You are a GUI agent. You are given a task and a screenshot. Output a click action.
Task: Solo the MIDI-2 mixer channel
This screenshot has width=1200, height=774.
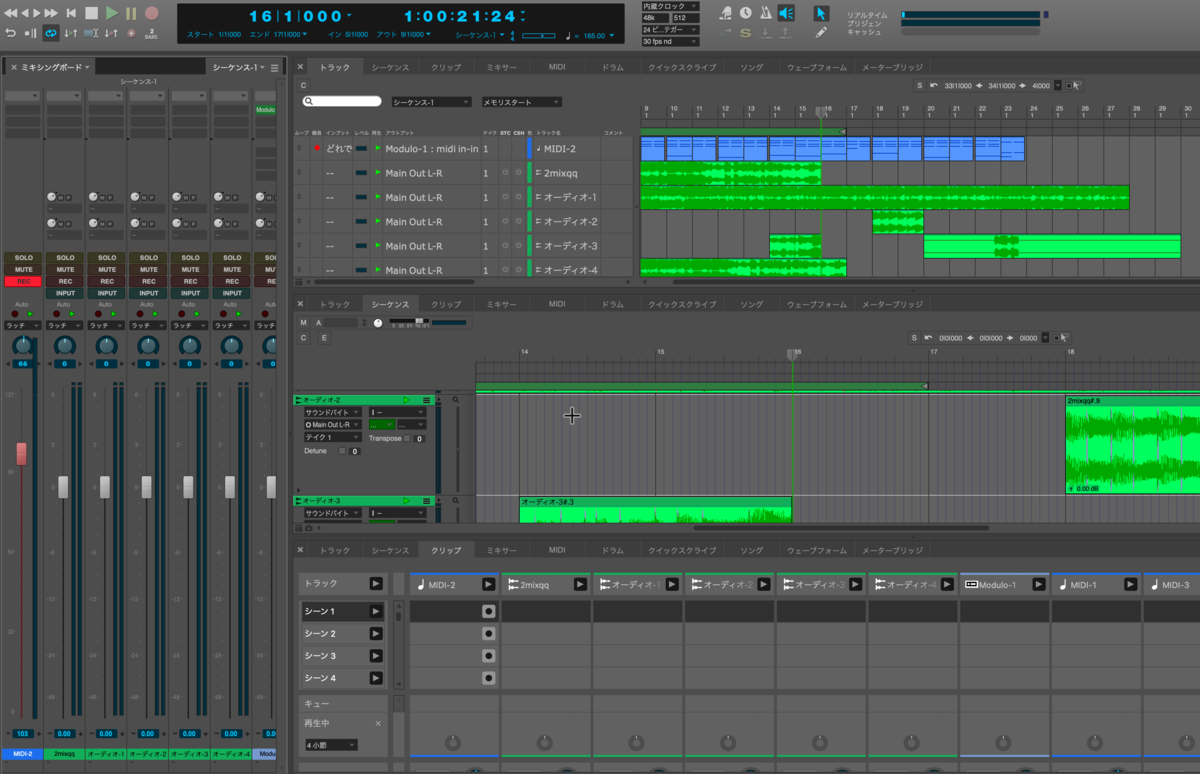[x=23, y=258]
